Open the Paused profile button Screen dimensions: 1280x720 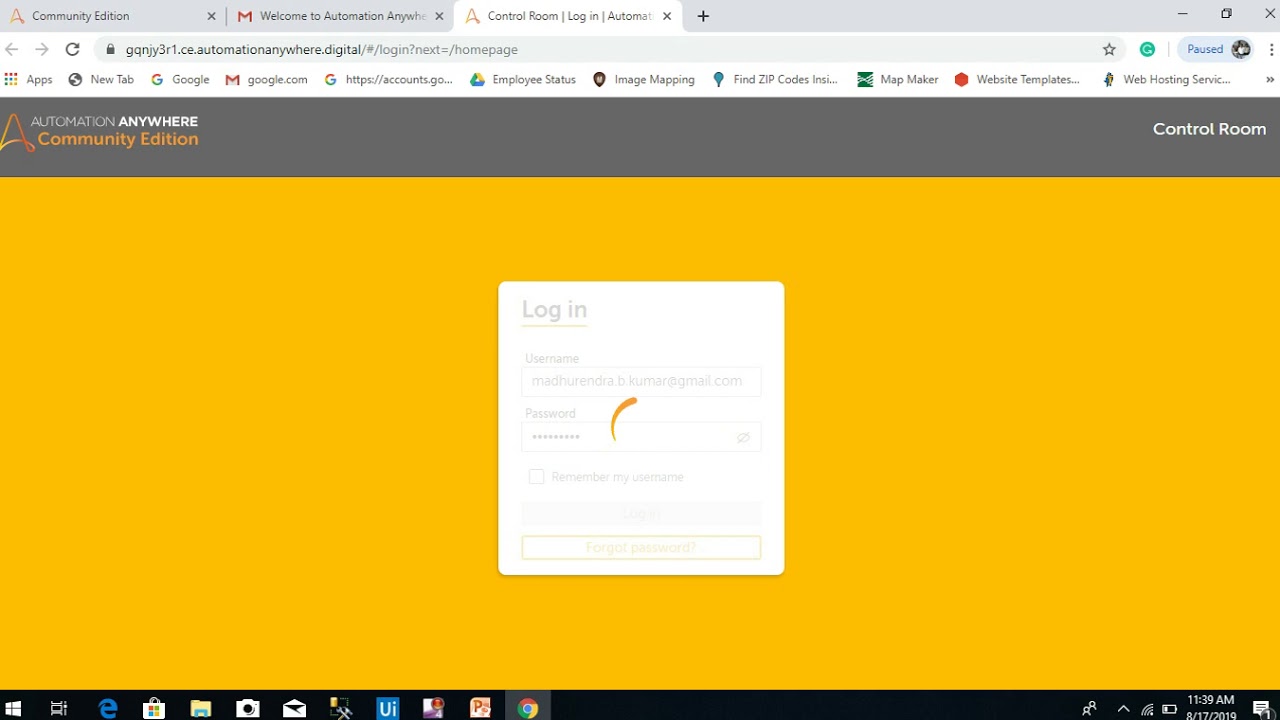pyautogui.click(x=1216, y=49)
